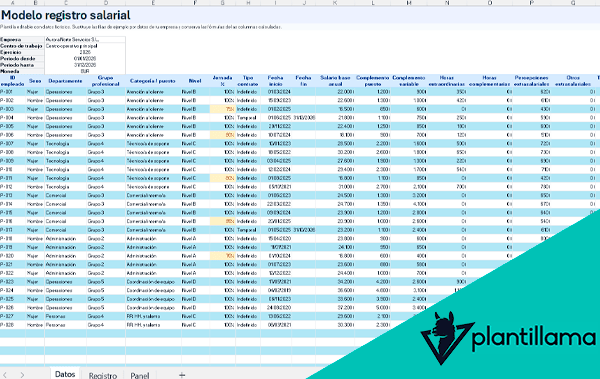The width and height of the screenshot is (600, 379).
Task: Select the 'Horas complementarias' column header
Action: pyautogui.click(x=489, y=81)
